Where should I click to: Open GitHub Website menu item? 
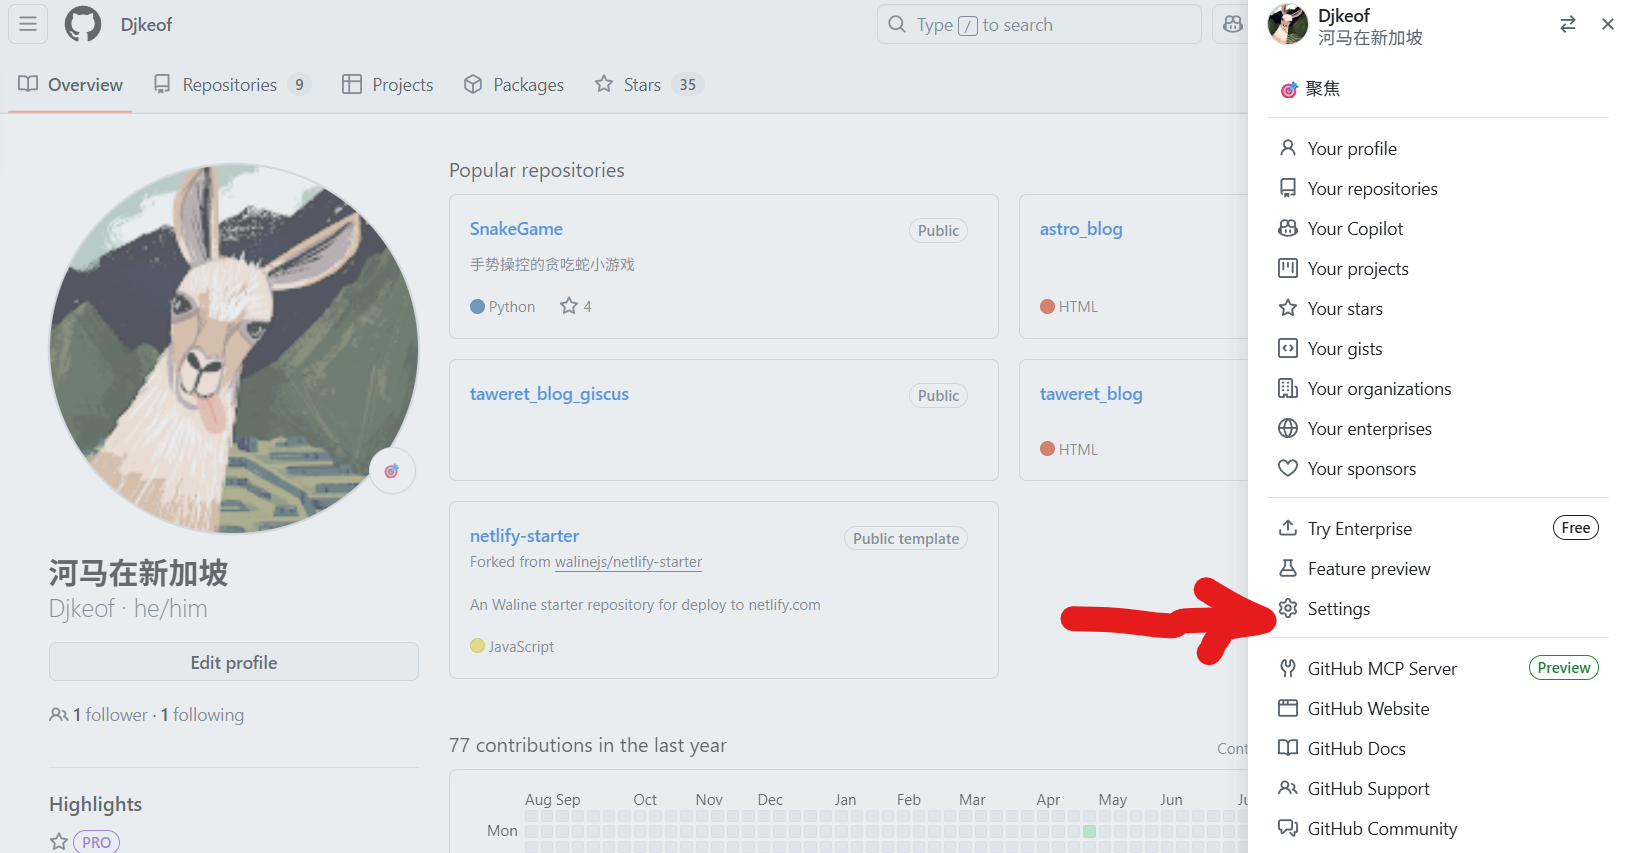click(x=1438, y=708)
